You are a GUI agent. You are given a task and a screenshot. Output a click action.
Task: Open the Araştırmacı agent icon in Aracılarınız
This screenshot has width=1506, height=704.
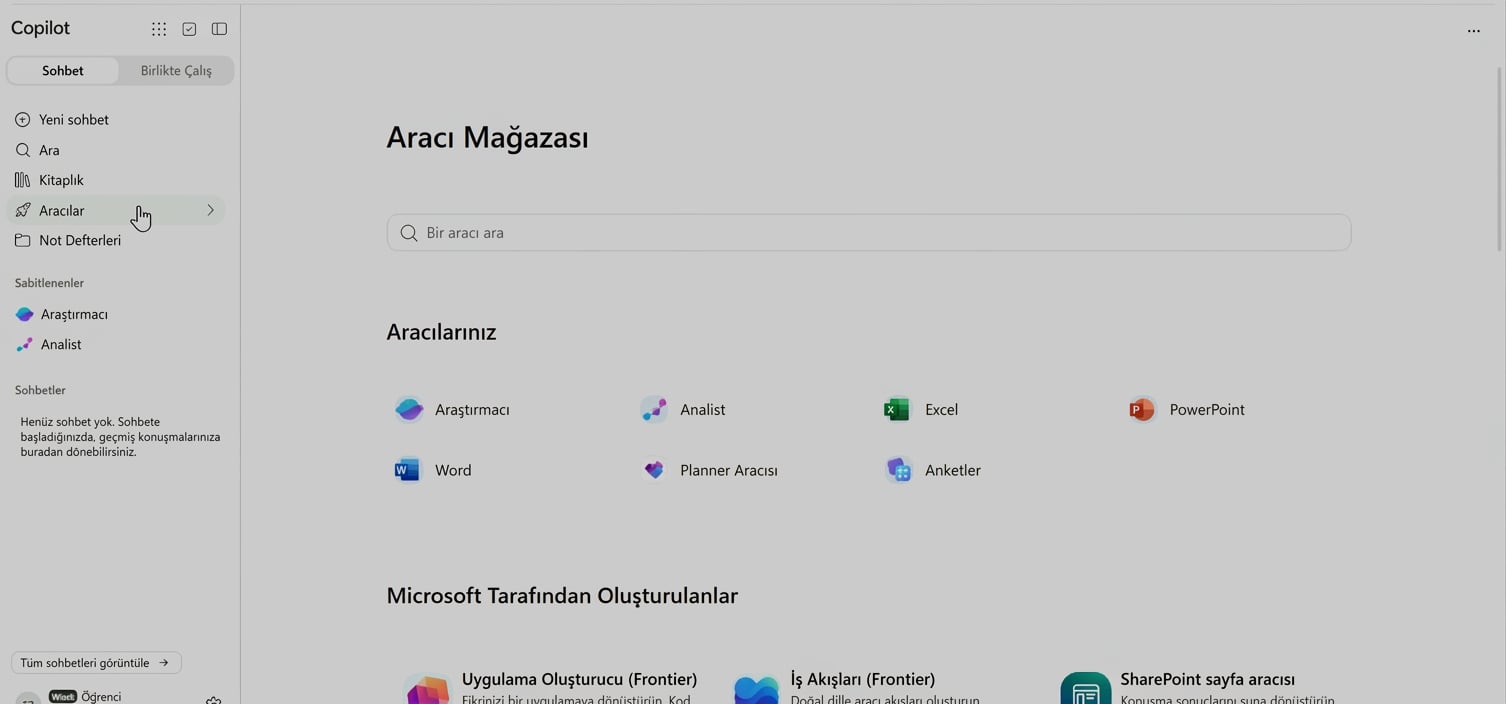(x=408, y=409)
